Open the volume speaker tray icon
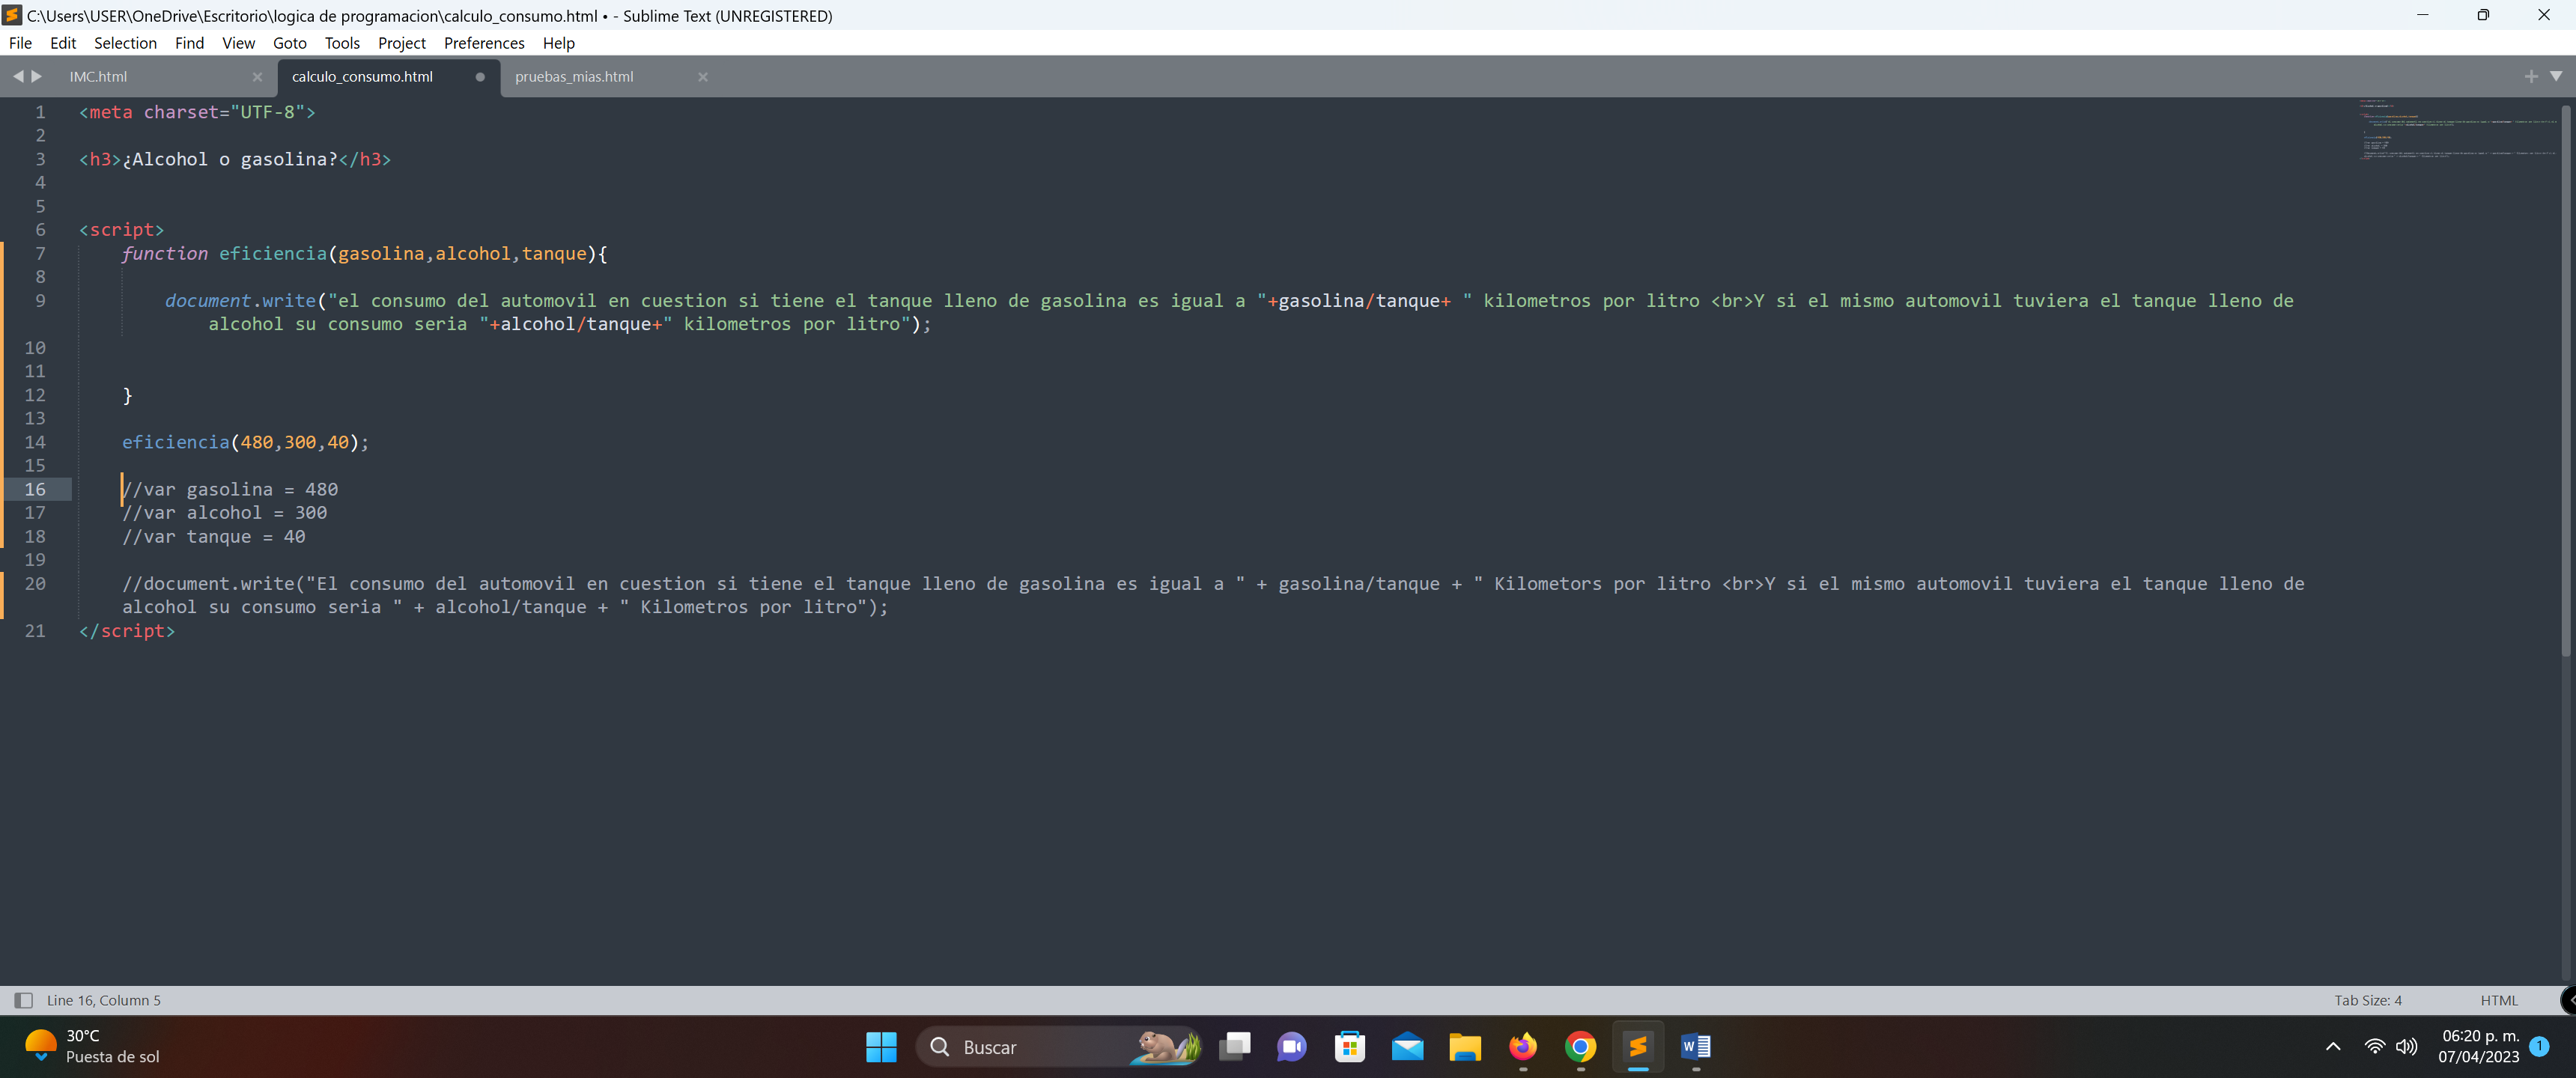Image resolution: width=2576 pixels, height=1078 pixels. pos(2407,1047)
